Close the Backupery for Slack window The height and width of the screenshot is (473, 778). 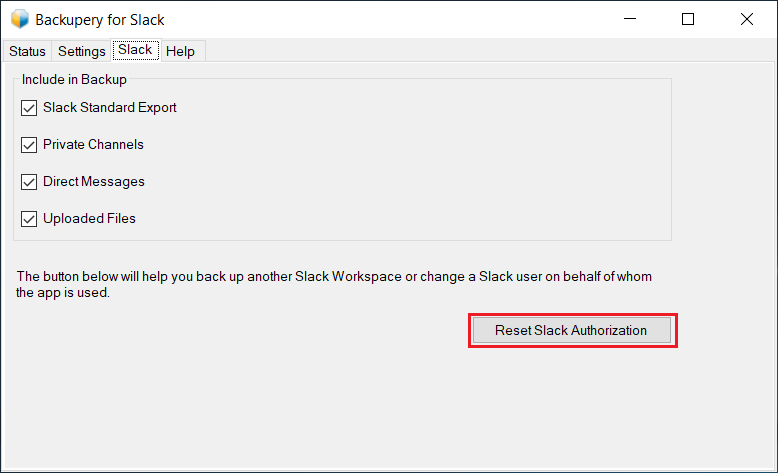tap(747, 19)
